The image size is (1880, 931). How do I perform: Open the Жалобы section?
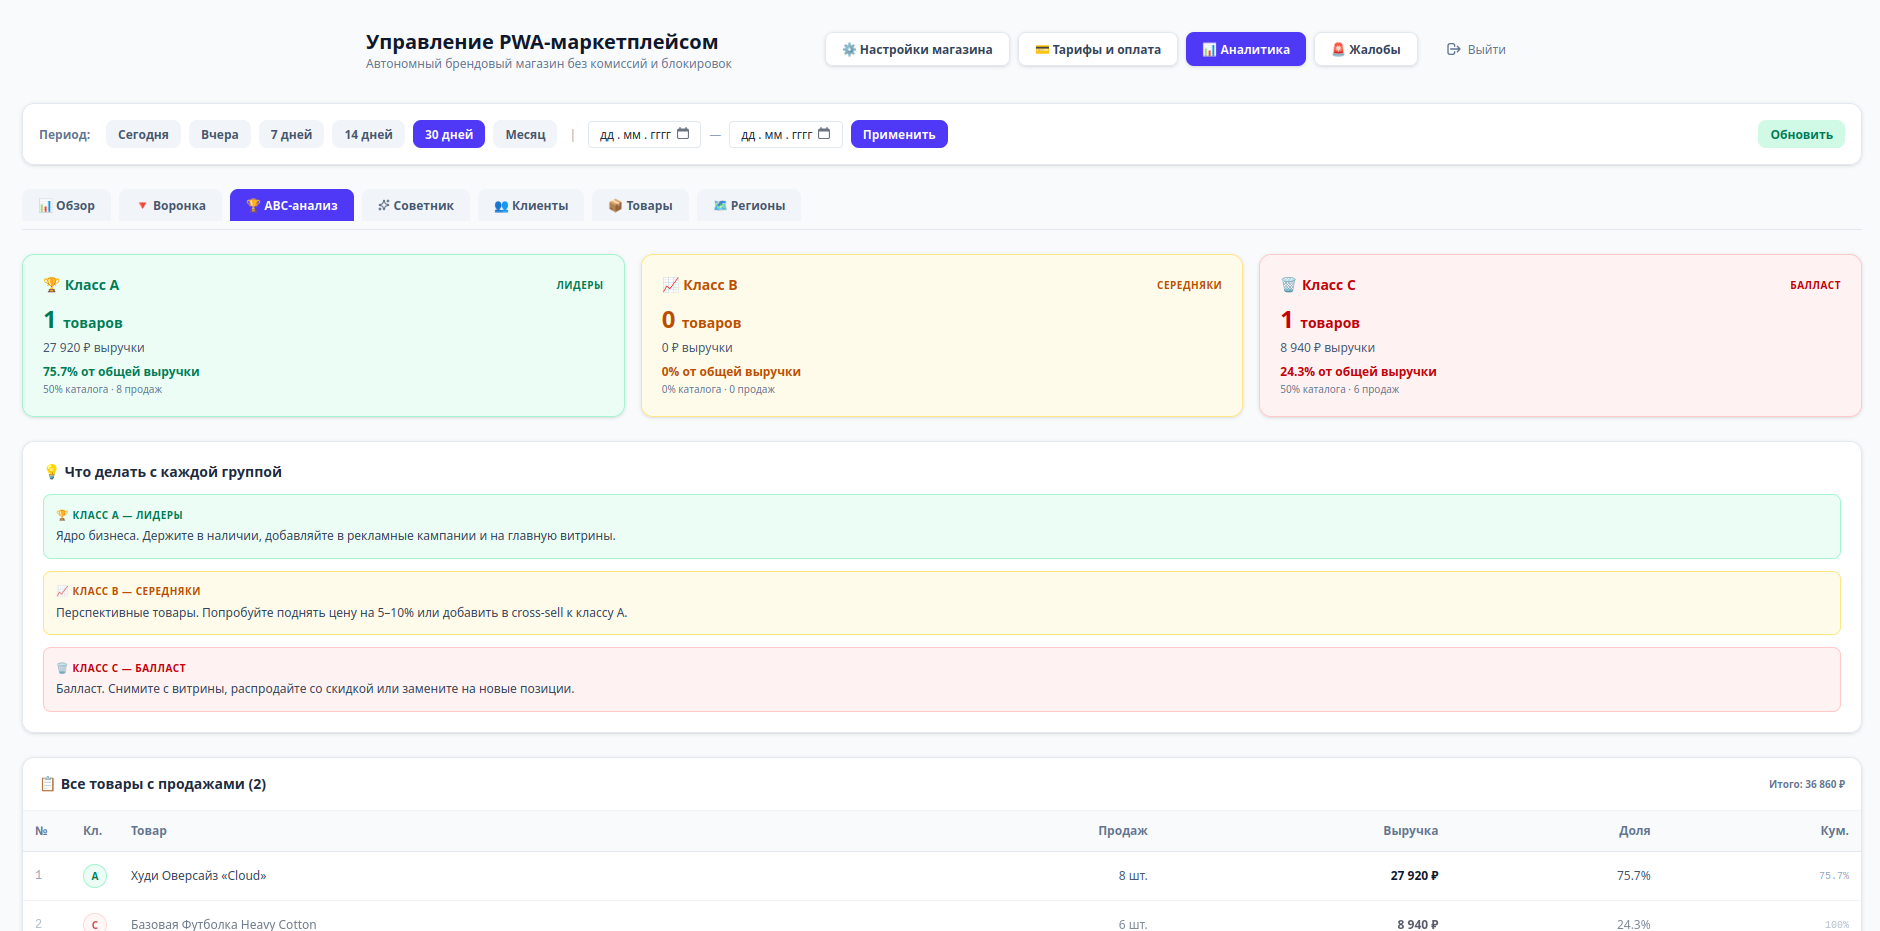(x=1365, y=49)
